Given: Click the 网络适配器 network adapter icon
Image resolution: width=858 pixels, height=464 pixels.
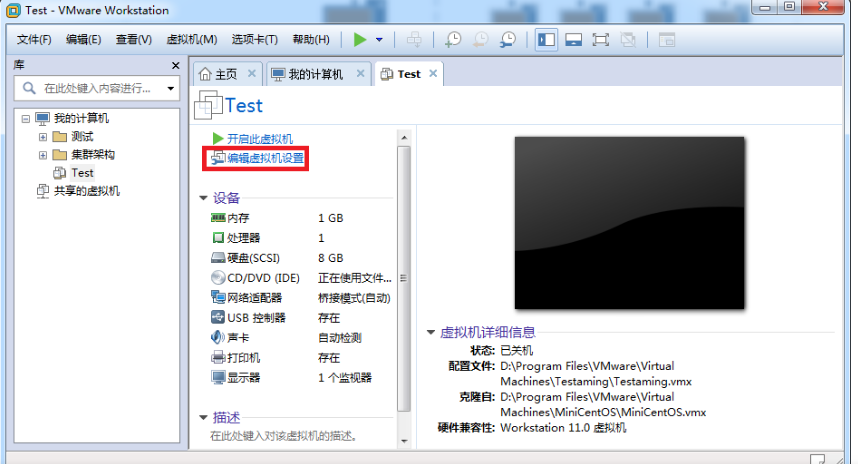Looking at the screenshot, I should pyautogui.click(x=218, y=297).
